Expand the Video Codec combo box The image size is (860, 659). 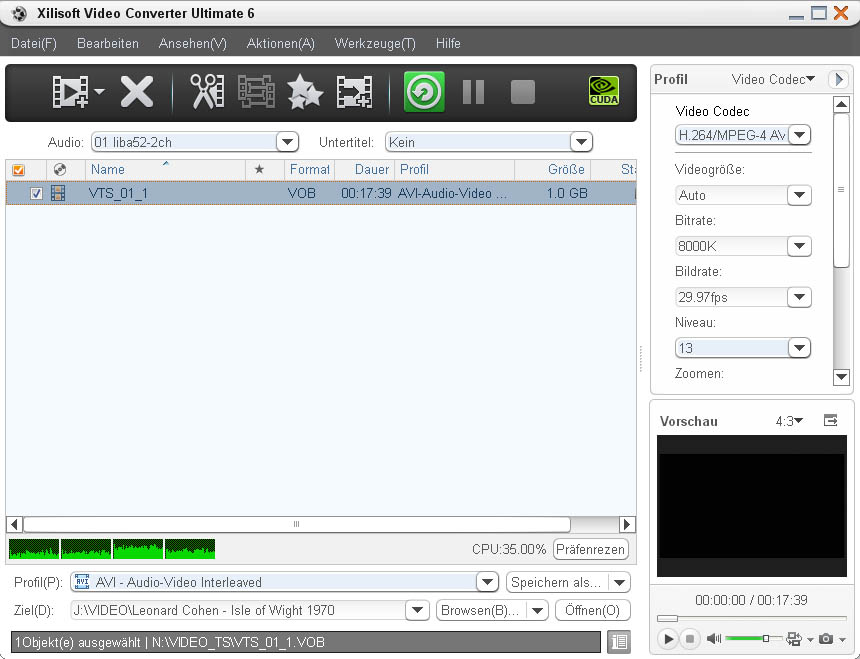pyautogui.click(x=800, y=134)
